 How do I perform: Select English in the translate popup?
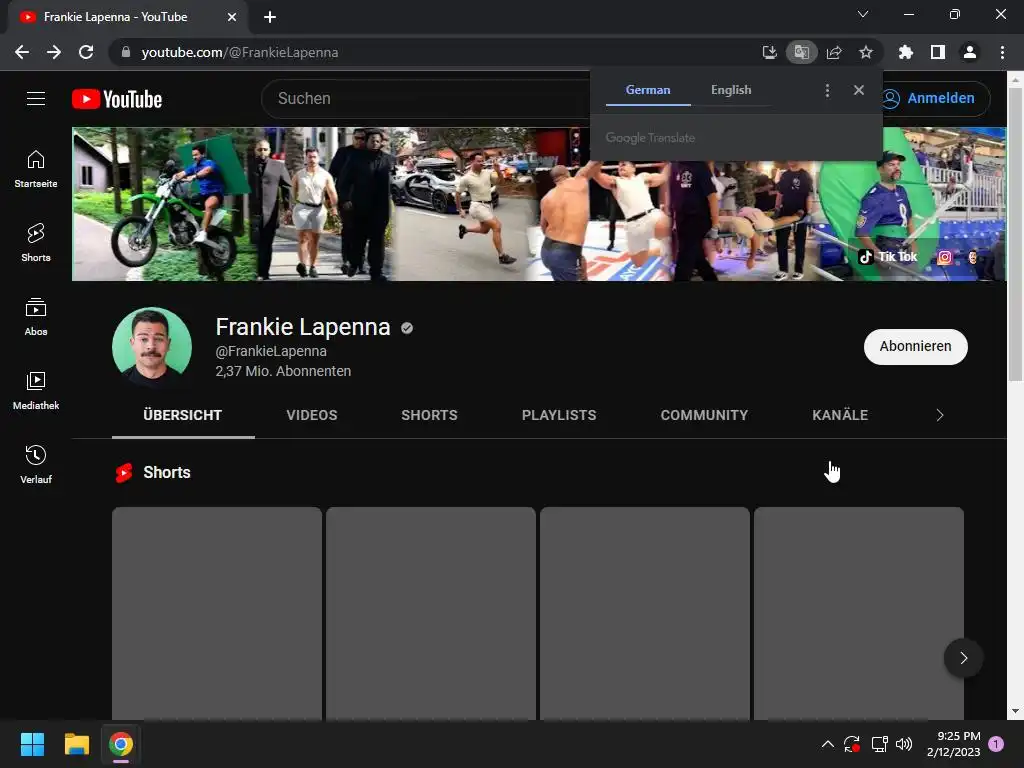(731, 90)
